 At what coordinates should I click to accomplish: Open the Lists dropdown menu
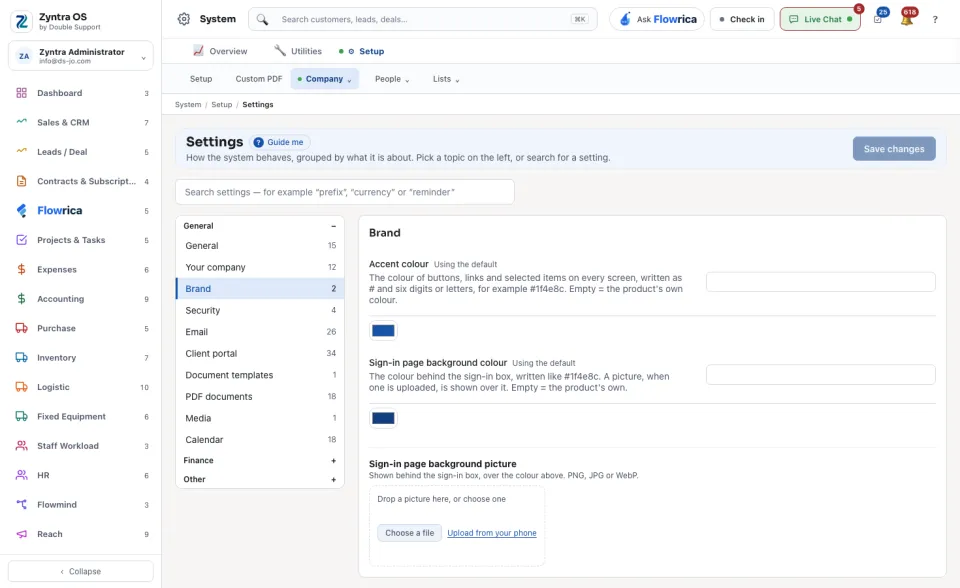446,79
